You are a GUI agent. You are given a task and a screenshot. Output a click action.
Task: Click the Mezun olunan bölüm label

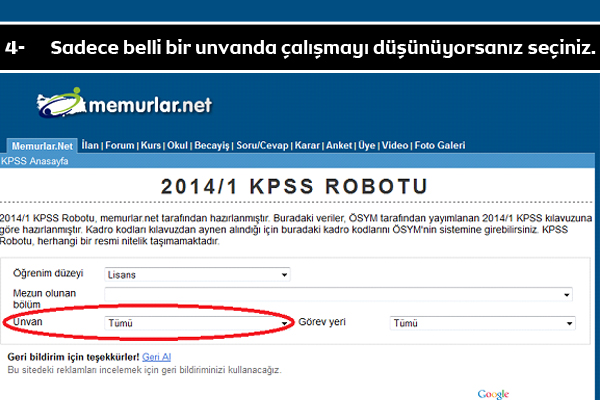point(44,299)
